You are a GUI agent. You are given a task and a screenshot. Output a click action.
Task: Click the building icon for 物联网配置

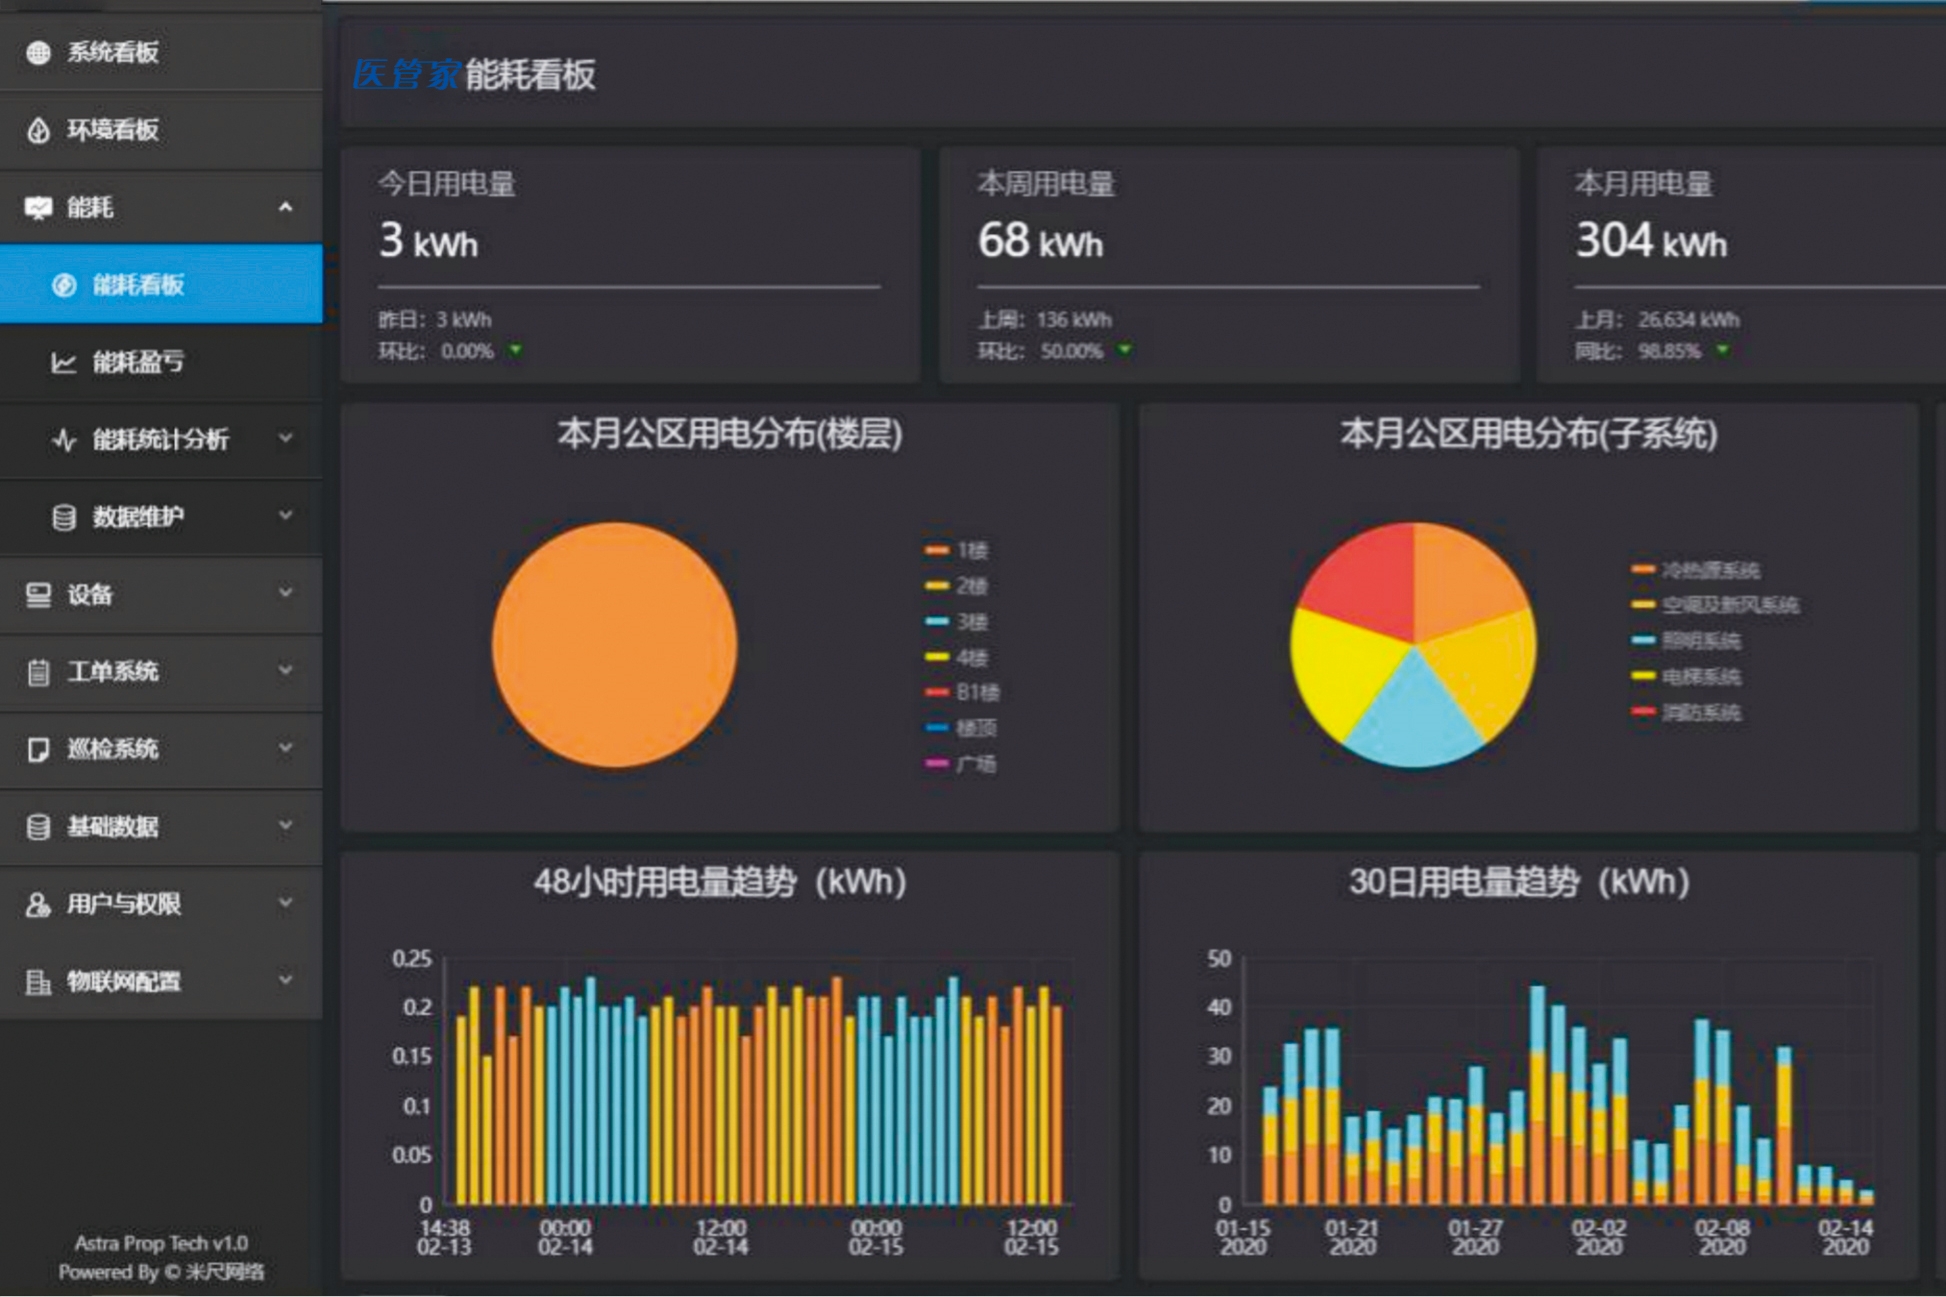click(x=38, y=982)
